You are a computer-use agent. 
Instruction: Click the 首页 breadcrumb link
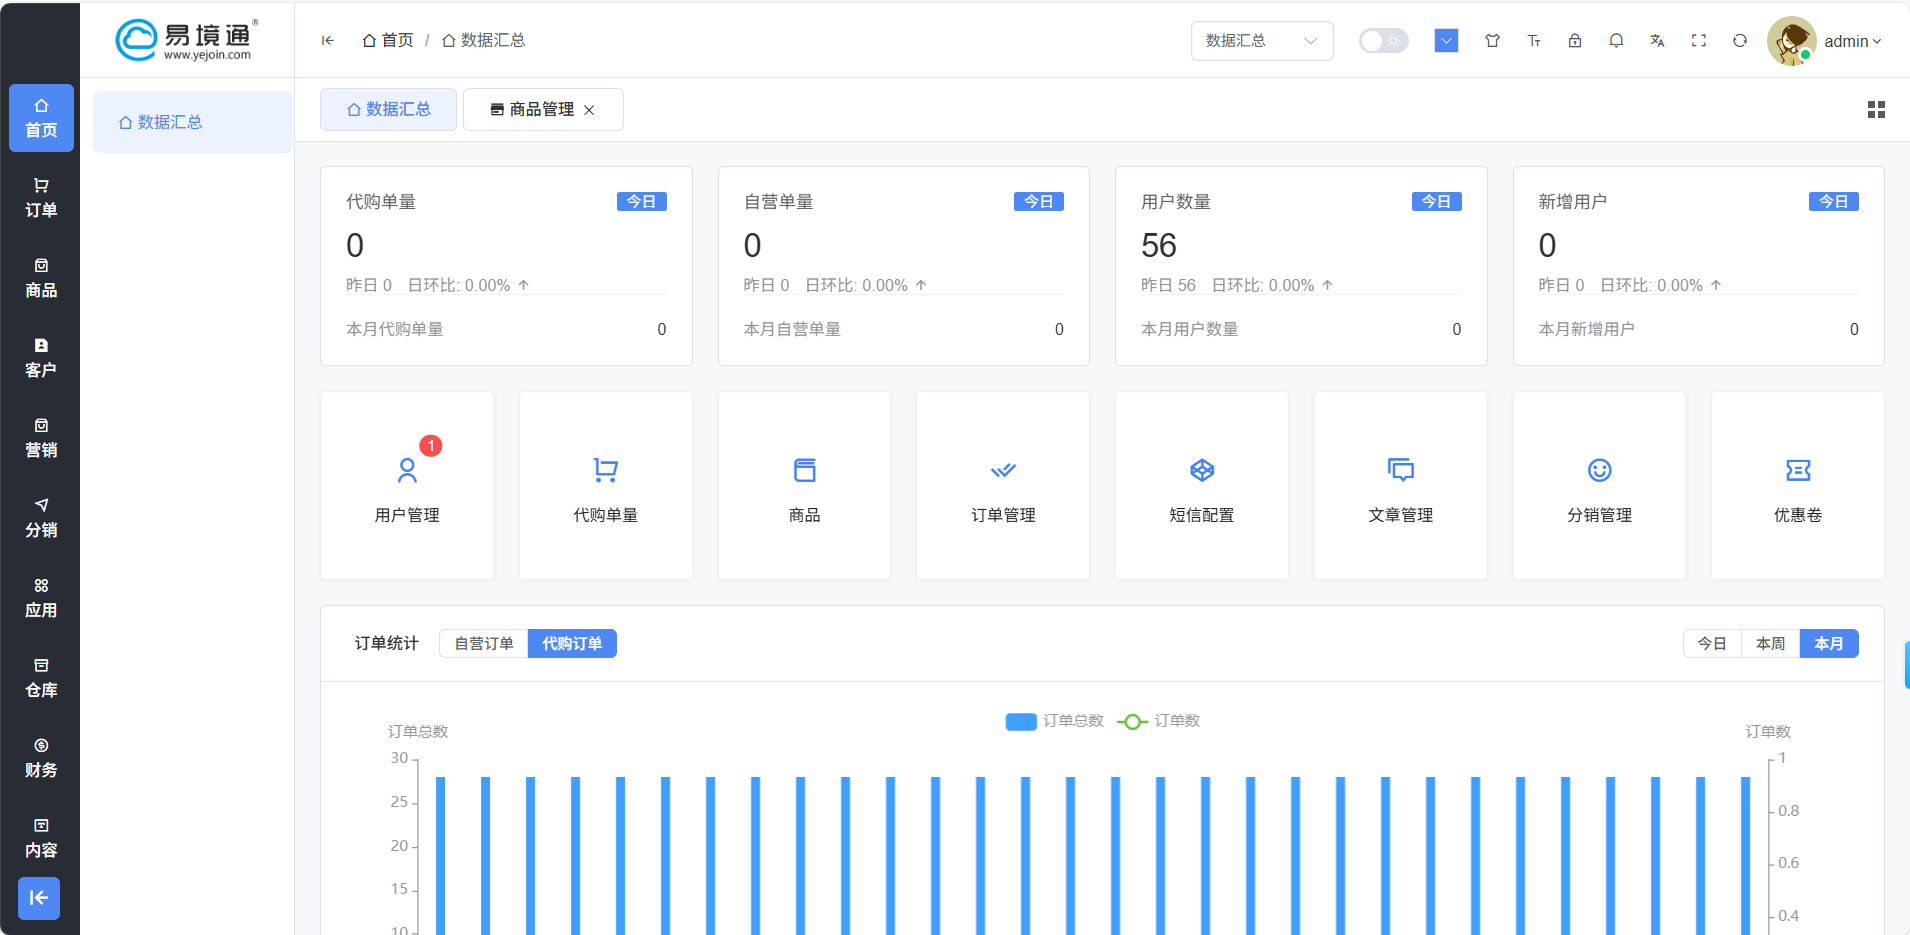pos(388,40)
